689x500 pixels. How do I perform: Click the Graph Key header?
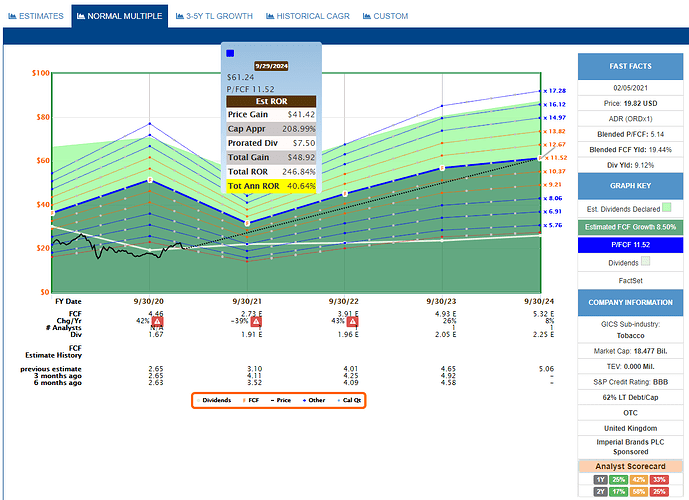[630, 186]
